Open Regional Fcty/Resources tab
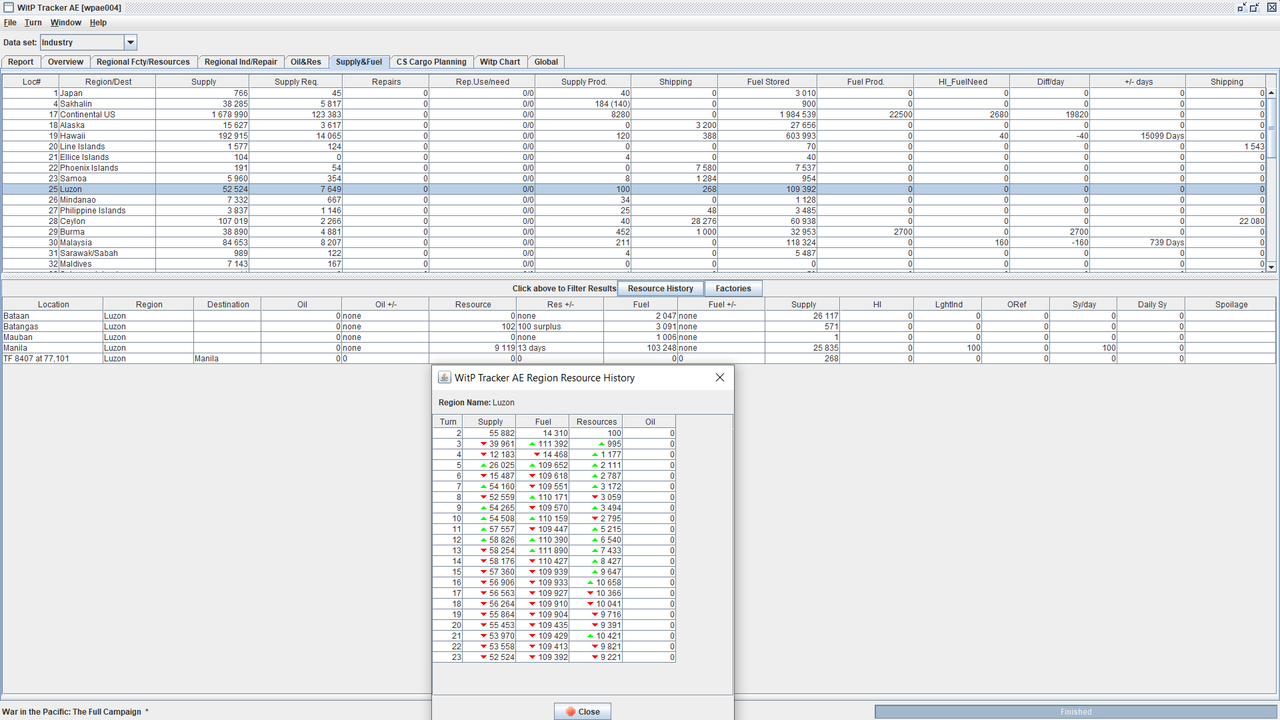The width and height of the screenshot is (1280, 720). [x=143, y=62]
